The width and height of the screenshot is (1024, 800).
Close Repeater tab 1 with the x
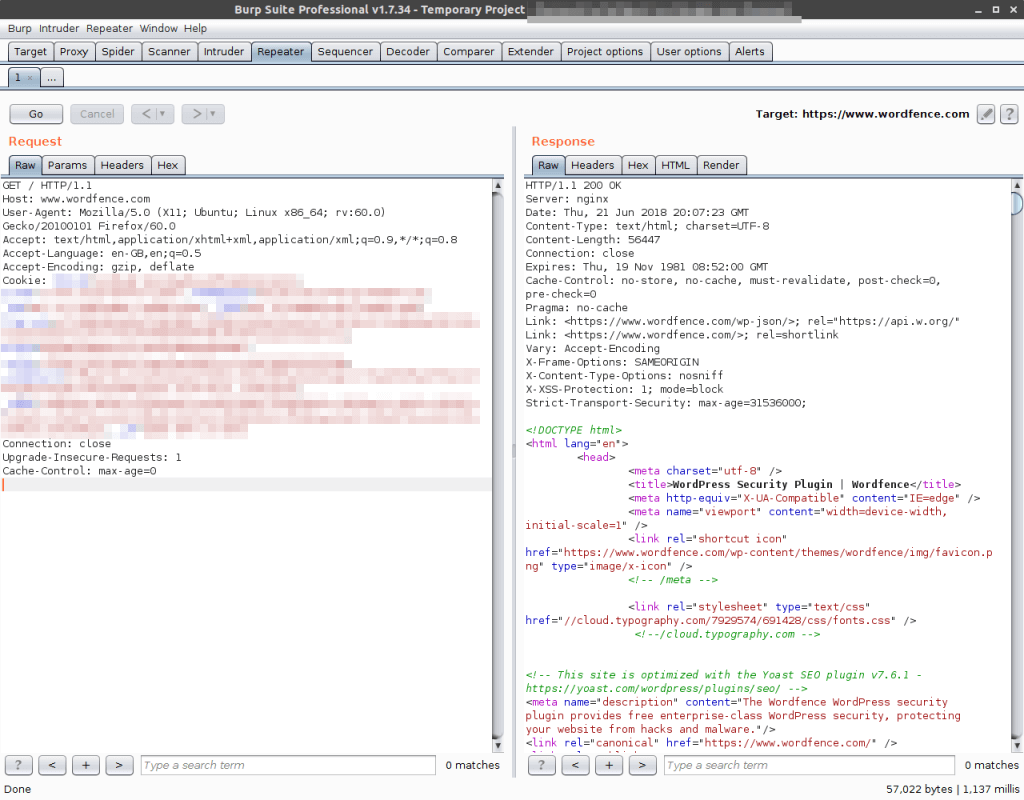tap(30, 78)
